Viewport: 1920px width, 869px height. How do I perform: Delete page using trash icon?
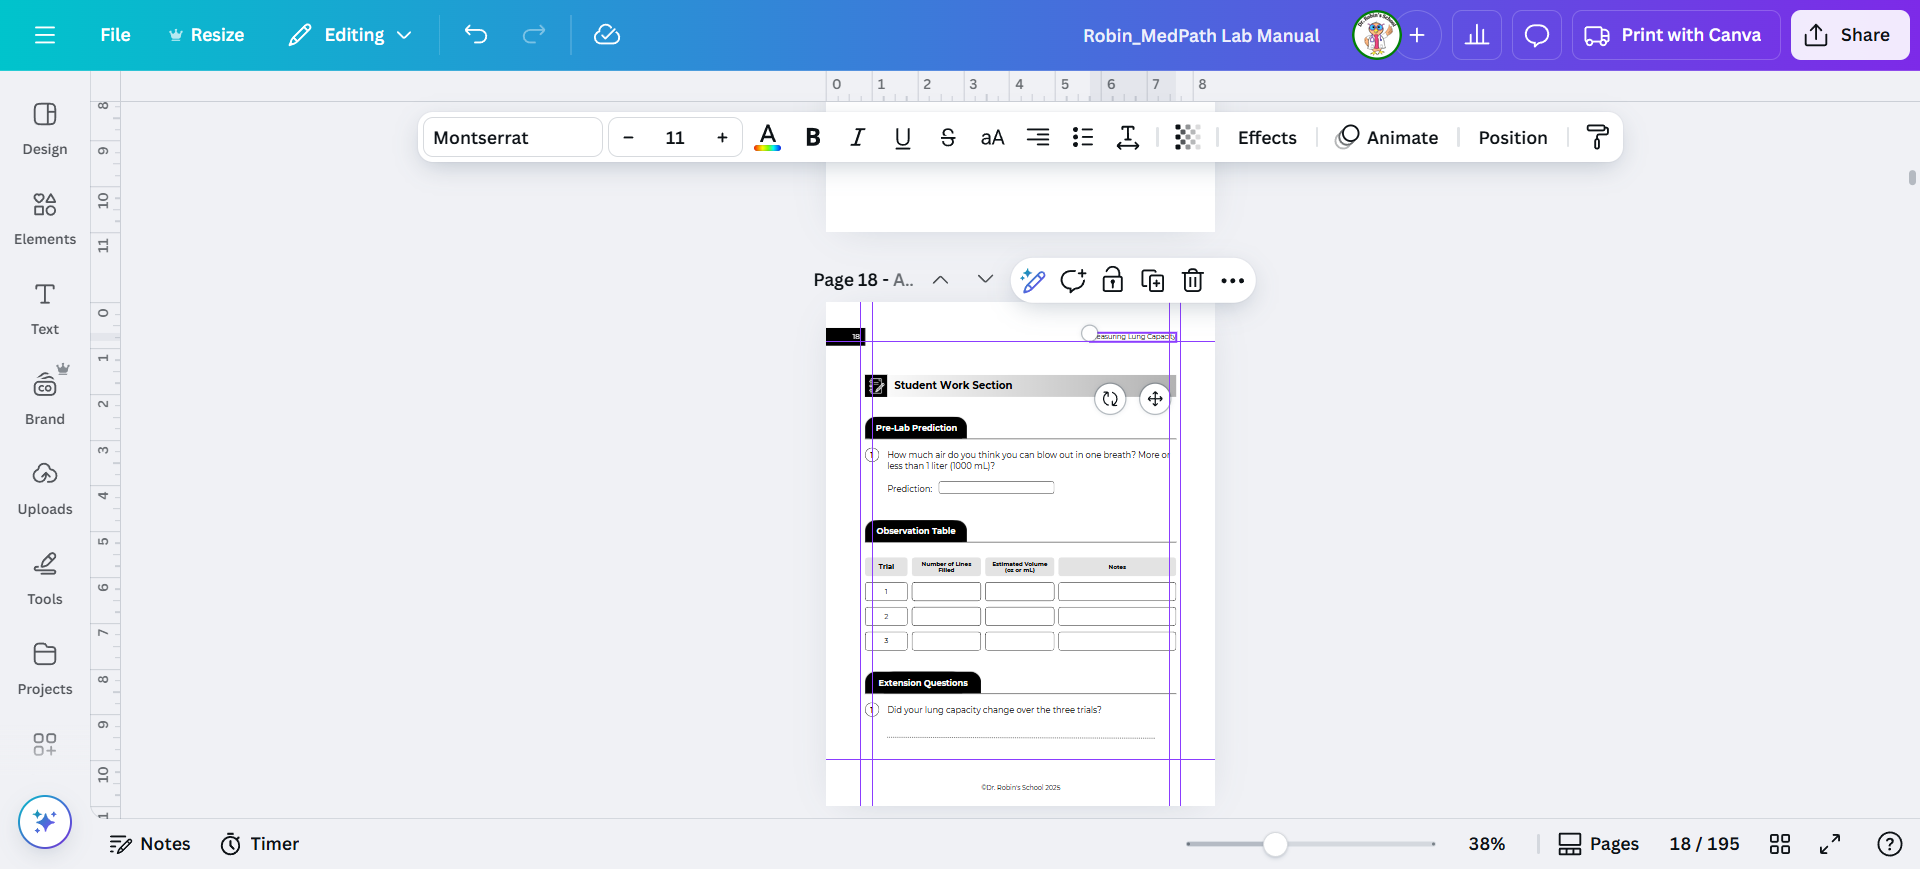coord(1192,281)
